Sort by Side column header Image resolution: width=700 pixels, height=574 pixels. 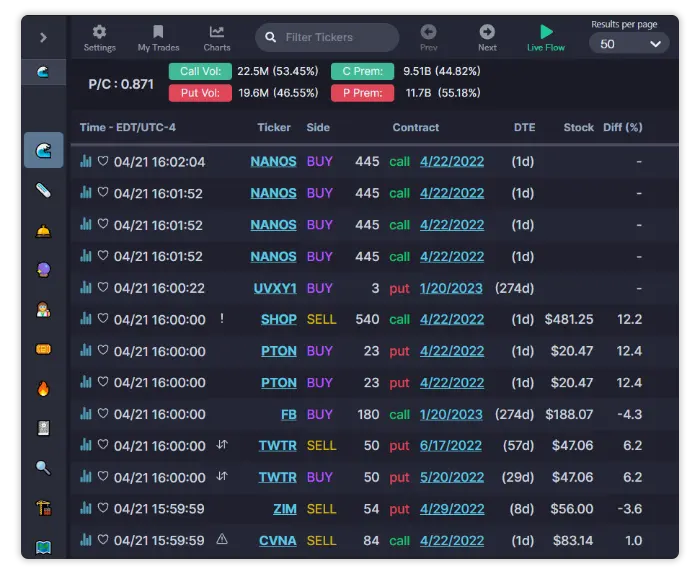[318, 128]
